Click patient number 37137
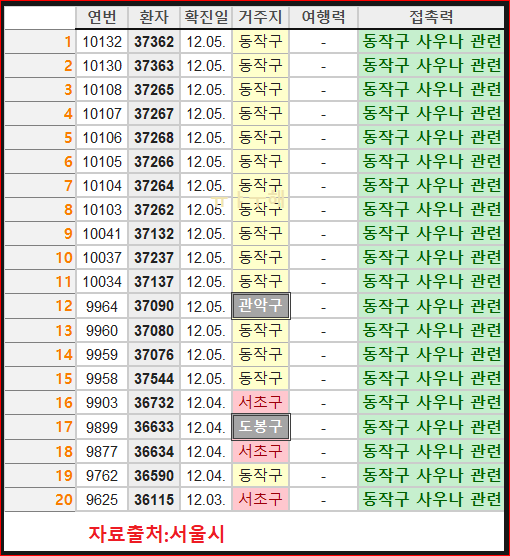Image resolution: width=510 pixels, height=556 pixels. pyautogui.click(x=154, y=282)
